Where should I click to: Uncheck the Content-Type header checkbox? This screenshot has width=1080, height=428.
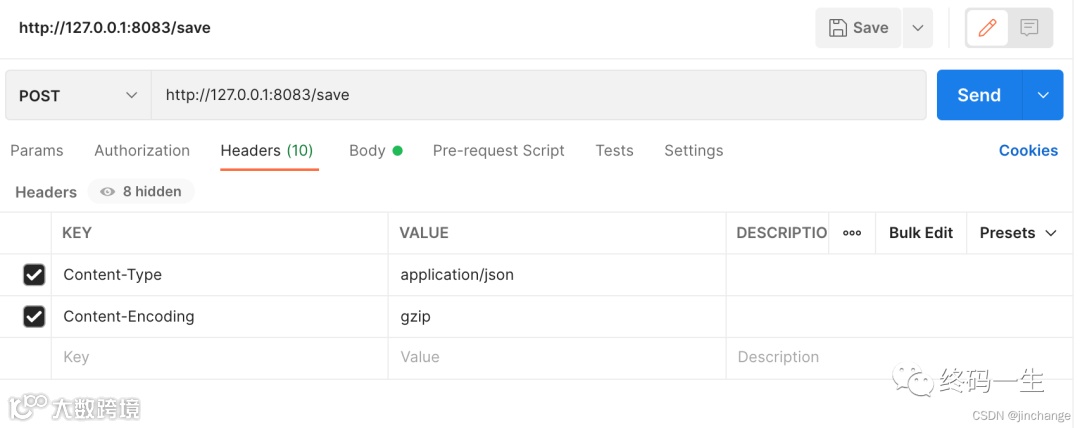coord(34,275)
